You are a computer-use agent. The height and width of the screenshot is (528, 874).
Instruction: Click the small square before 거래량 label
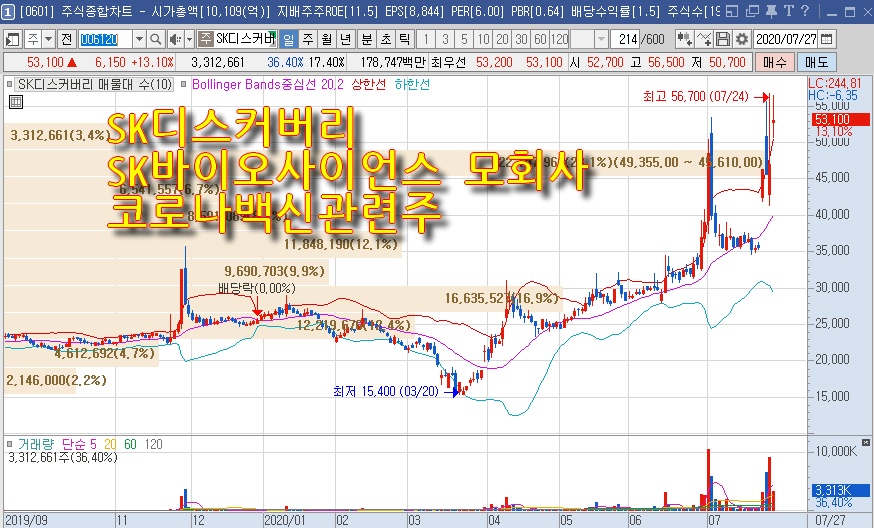click(9, 444)
